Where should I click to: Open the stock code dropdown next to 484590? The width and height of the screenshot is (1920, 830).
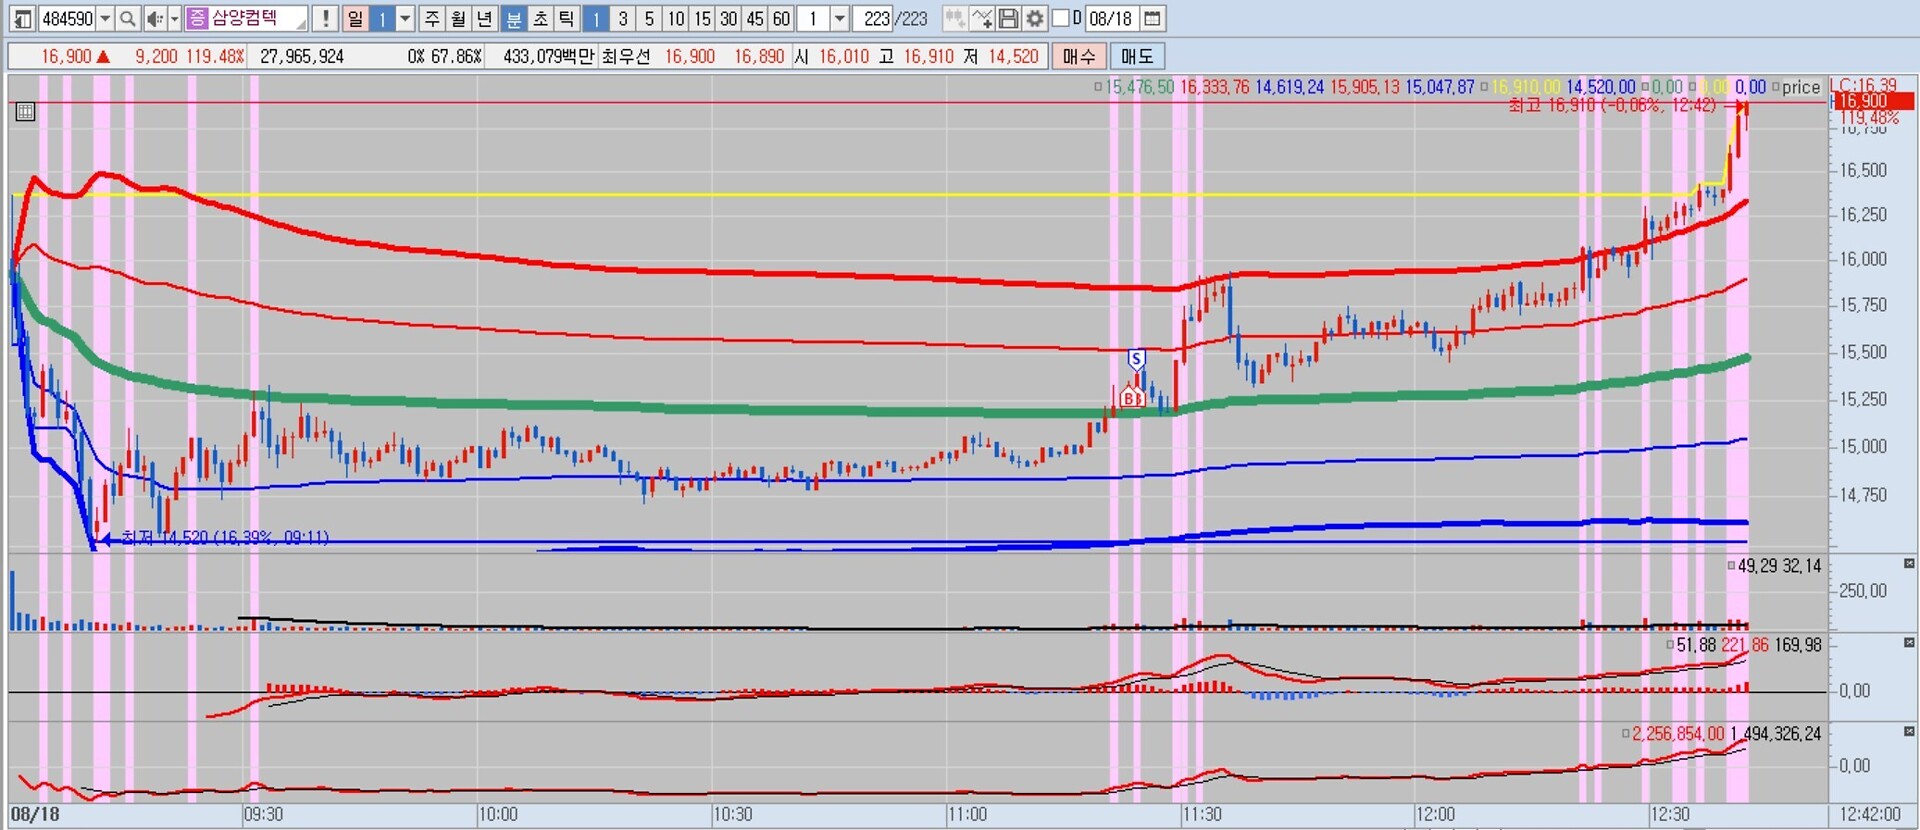tap(105, 18)
